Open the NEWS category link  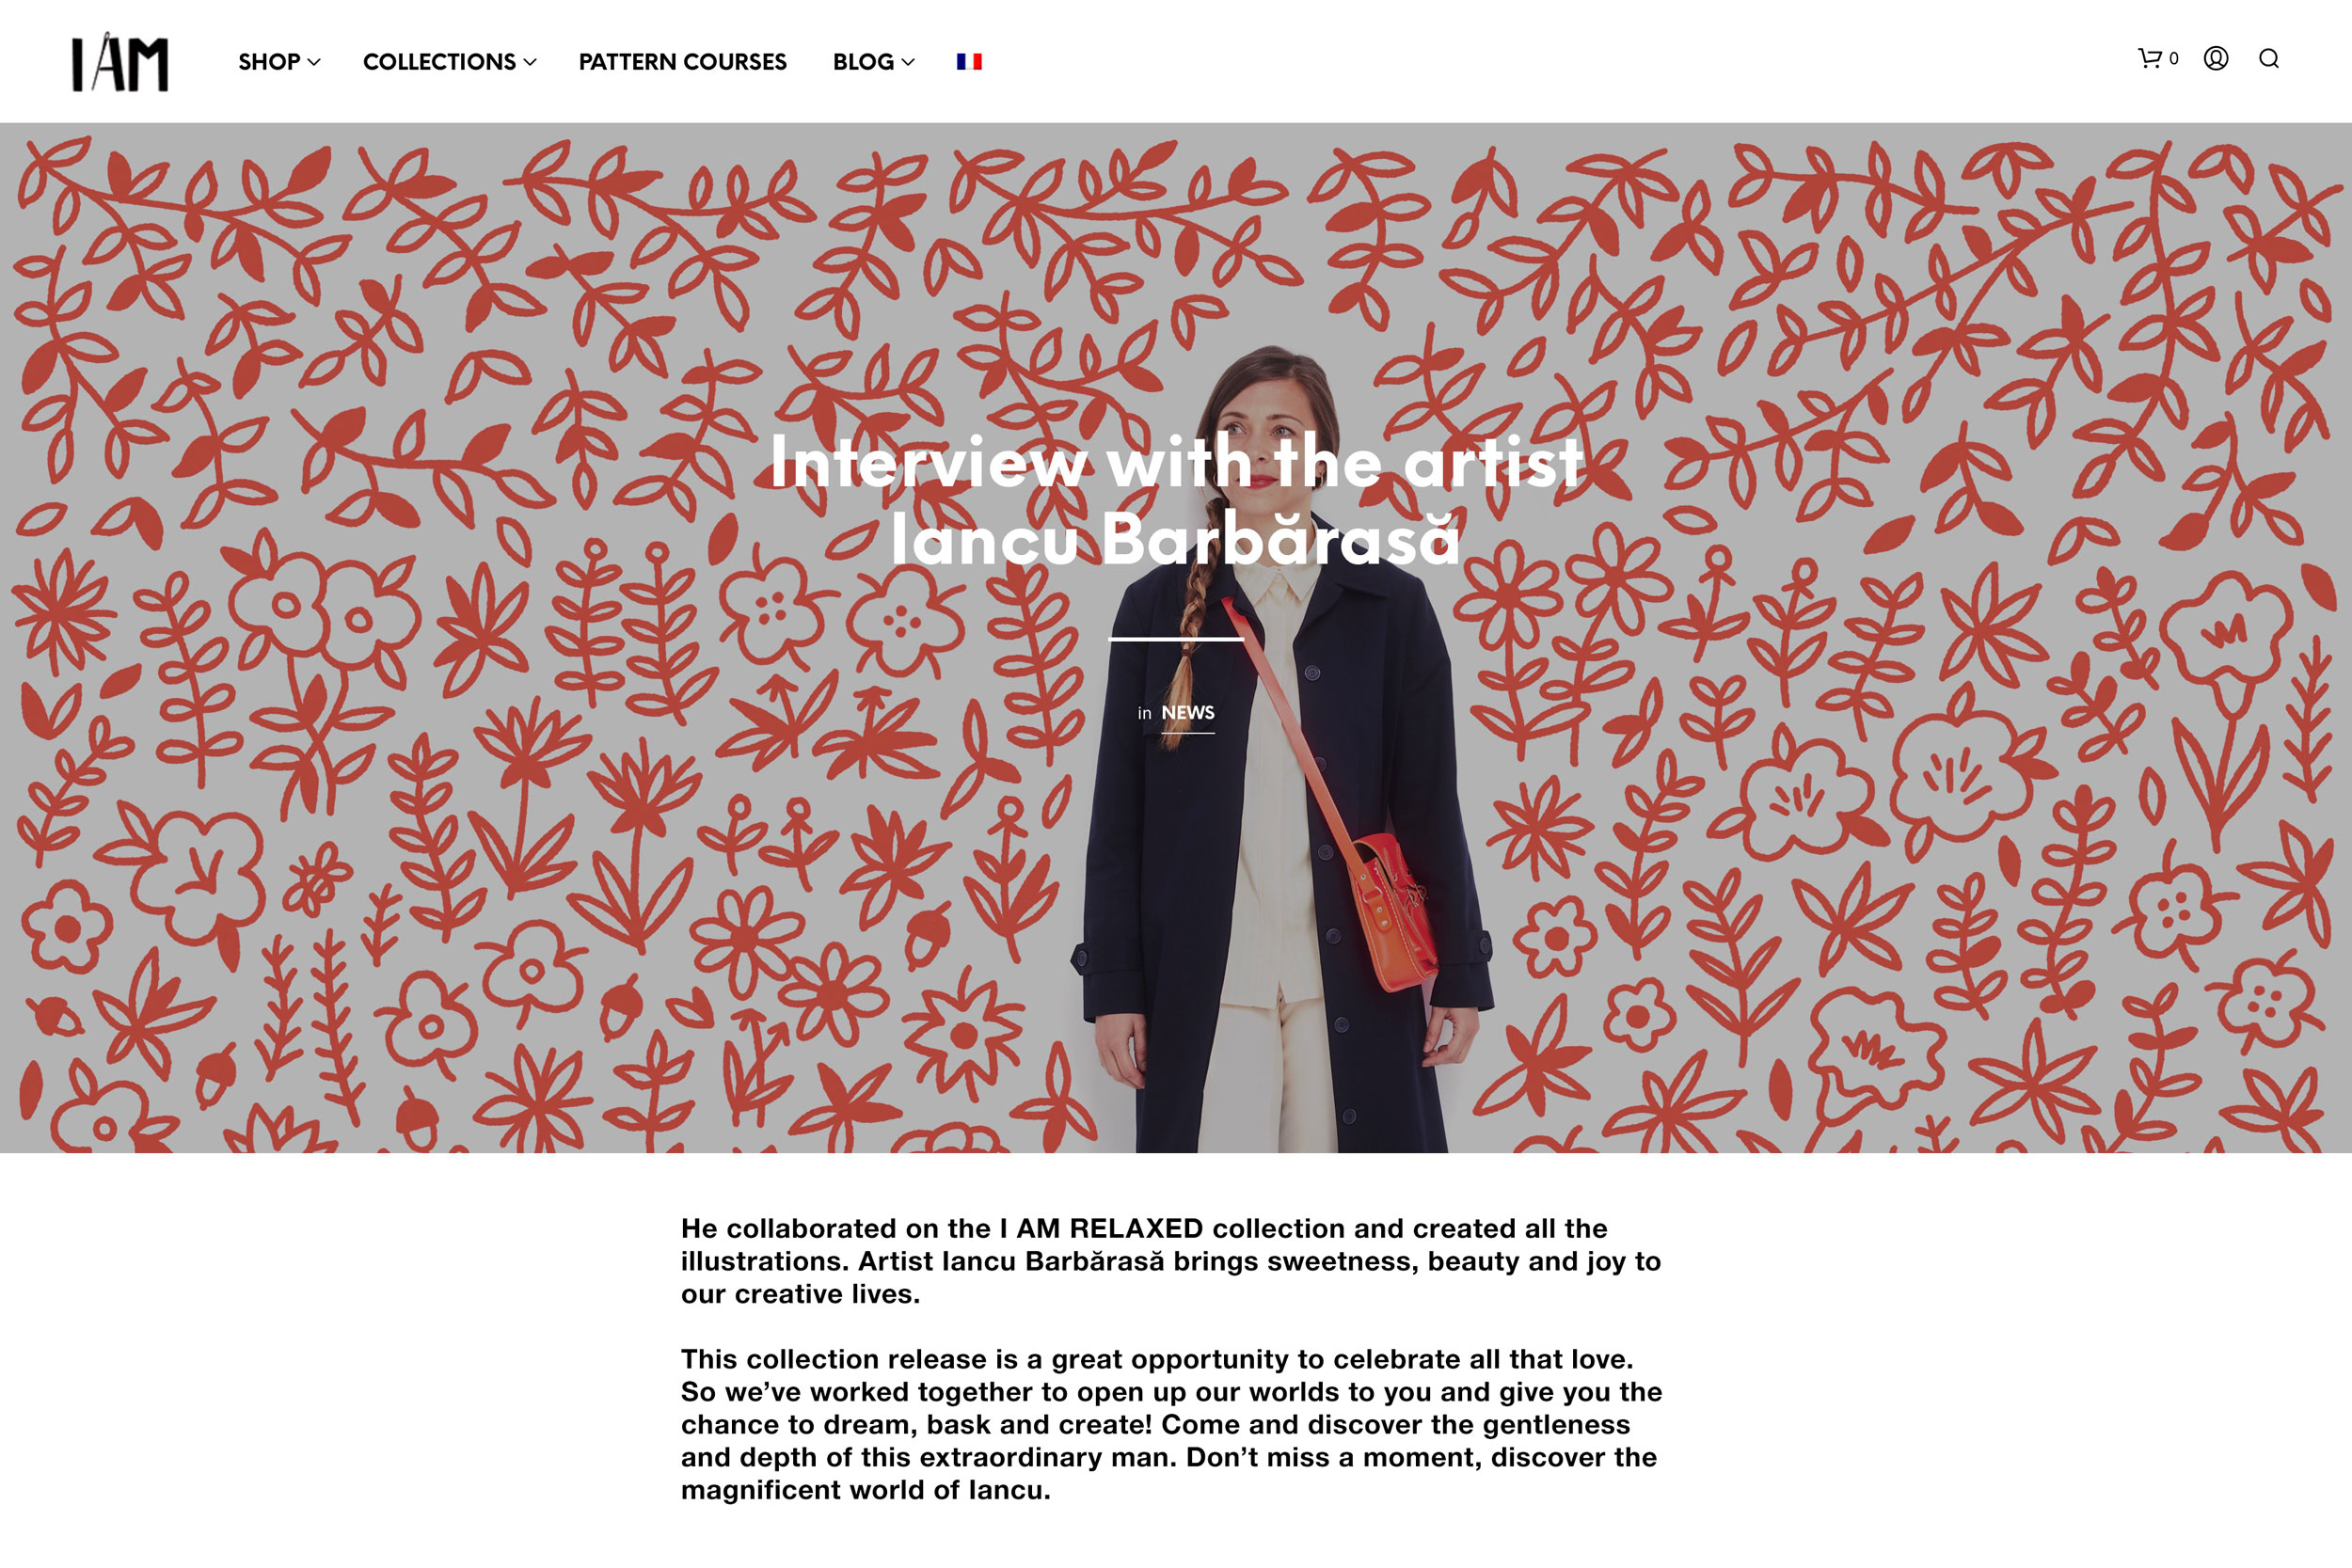pyautogui.click(x=1187, y=713)
